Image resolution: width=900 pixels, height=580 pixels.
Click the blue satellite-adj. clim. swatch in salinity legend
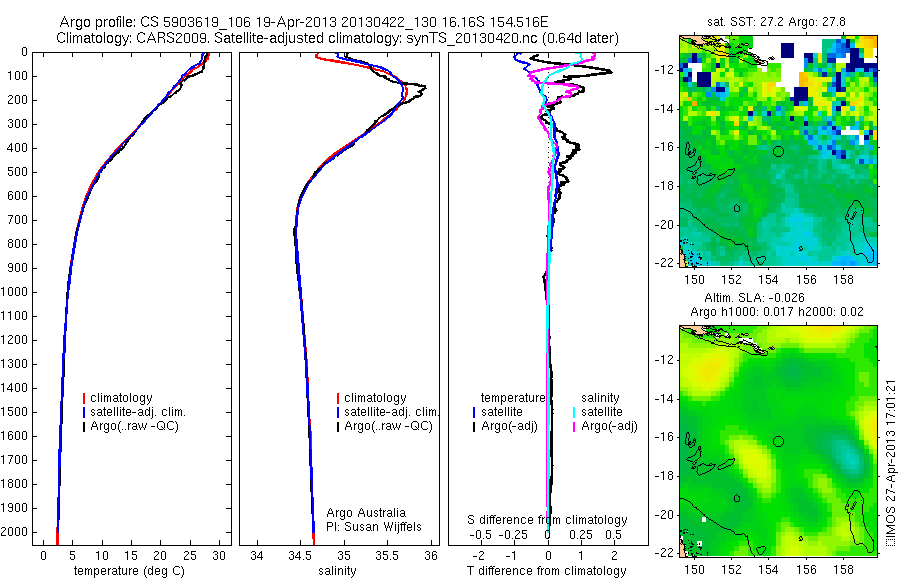click(338, 412)
